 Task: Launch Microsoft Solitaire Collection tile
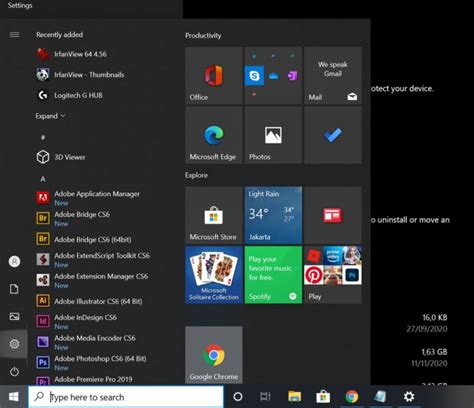tap(214, 275)
